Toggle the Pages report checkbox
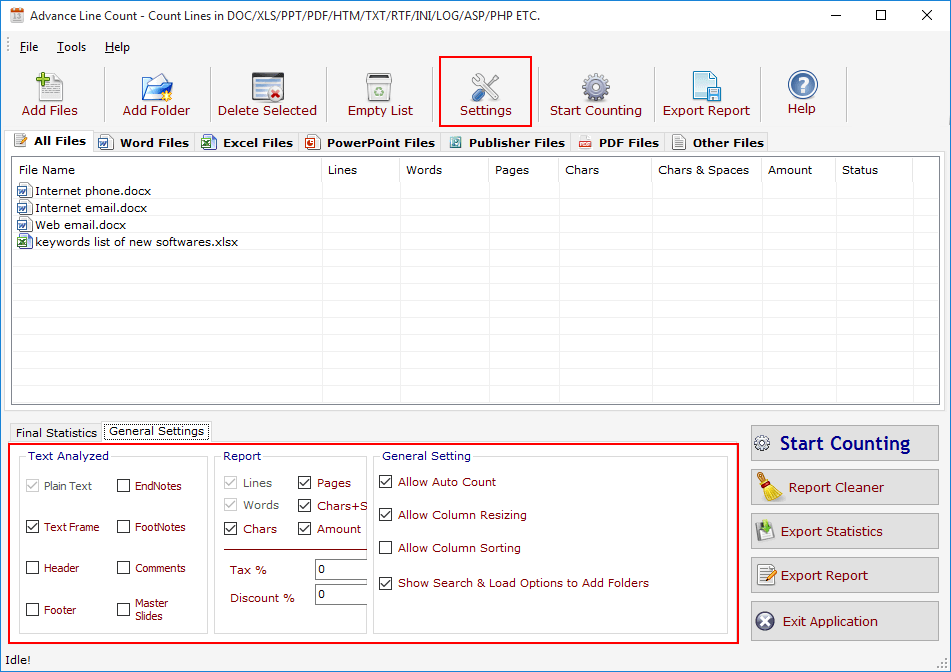This screenshot has width=951, height=672. 304,483
